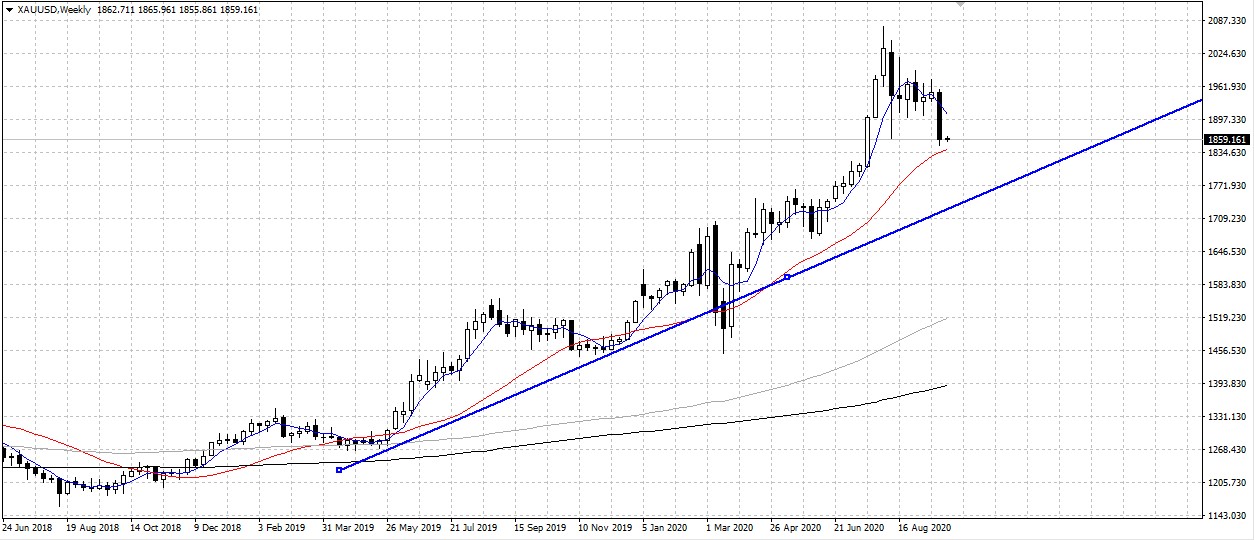
Task: Click the XAUUSD,Weekly chart title text
Action: coord(54,9)
